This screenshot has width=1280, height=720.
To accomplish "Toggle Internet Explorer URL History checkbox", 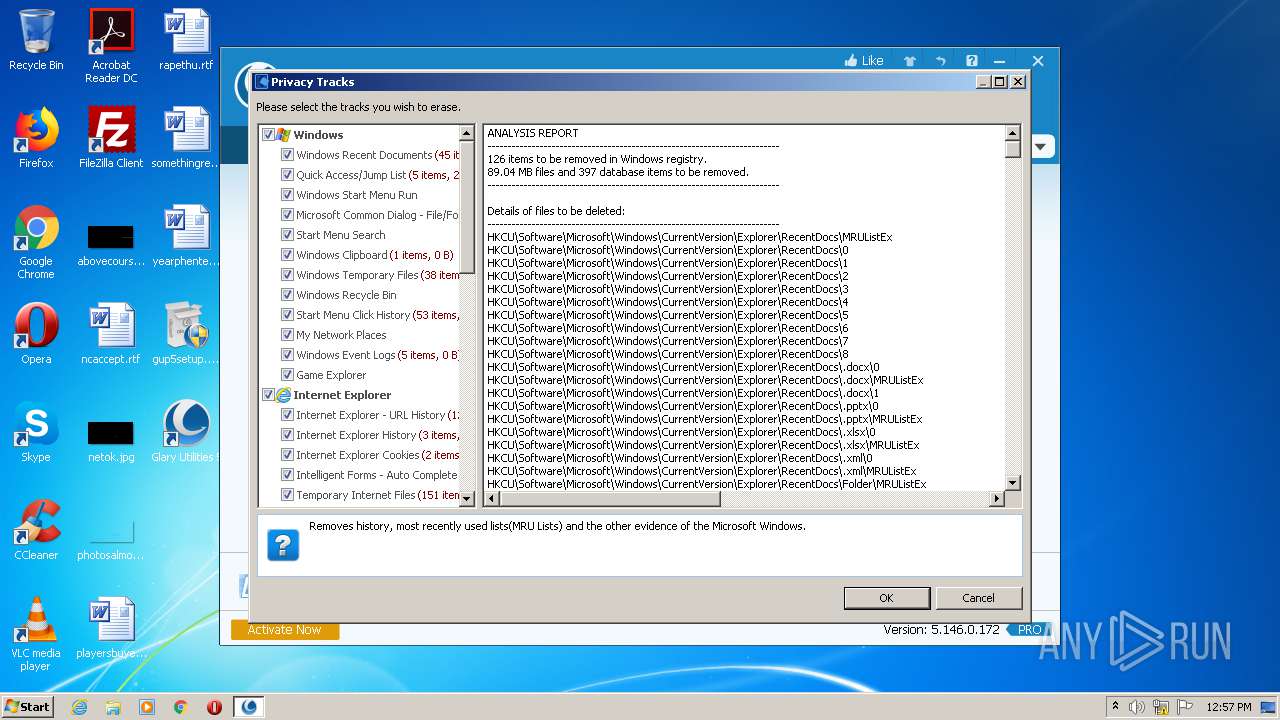I will (287, 415).
